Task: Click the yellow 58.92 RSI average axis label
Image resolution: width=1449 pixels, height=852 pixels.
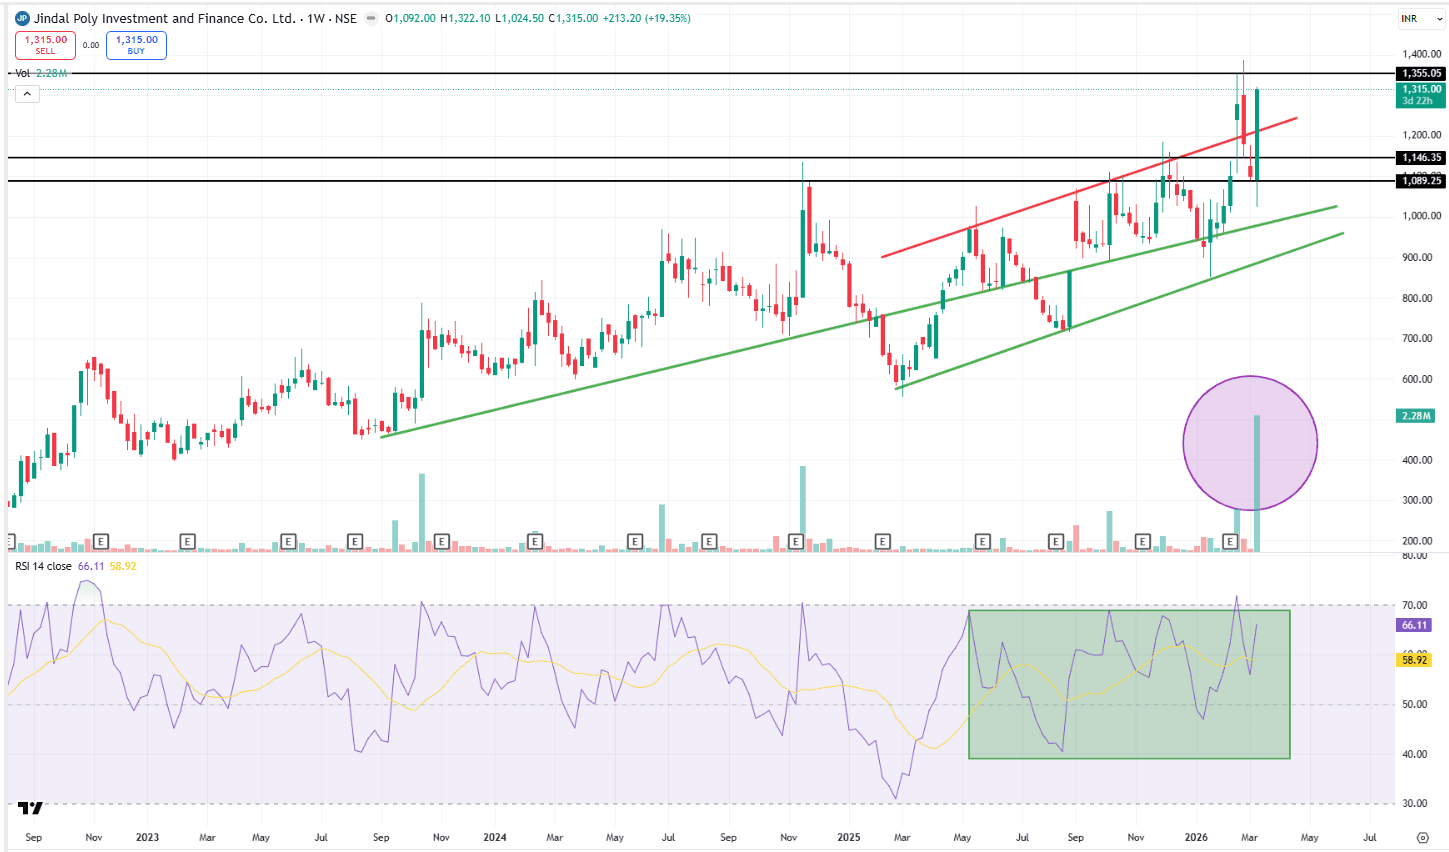Action: coord(1414,660)
